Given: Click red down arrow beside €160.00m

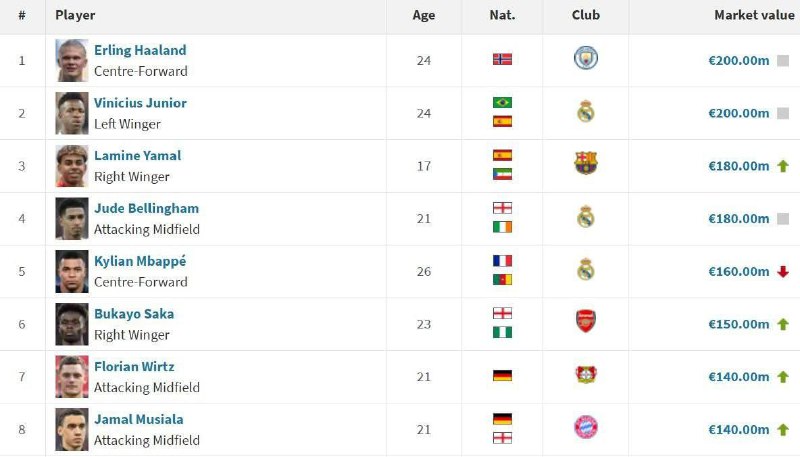Looking at the screenshot, I should click(x=783, y=272).
